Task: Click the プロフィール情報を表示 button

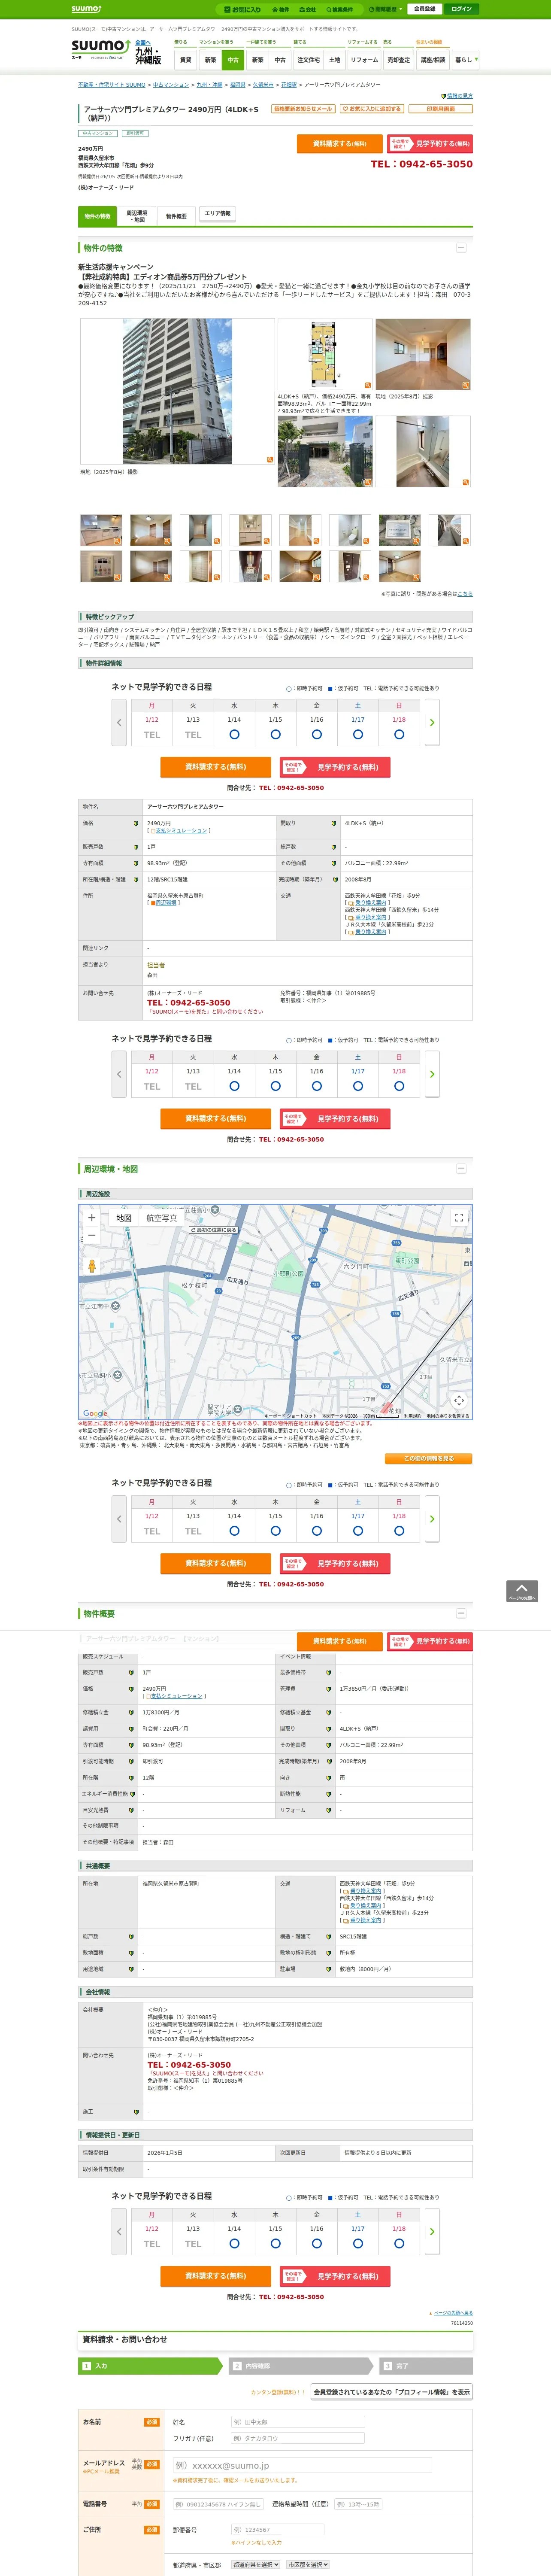Action: coord(391,2392)
